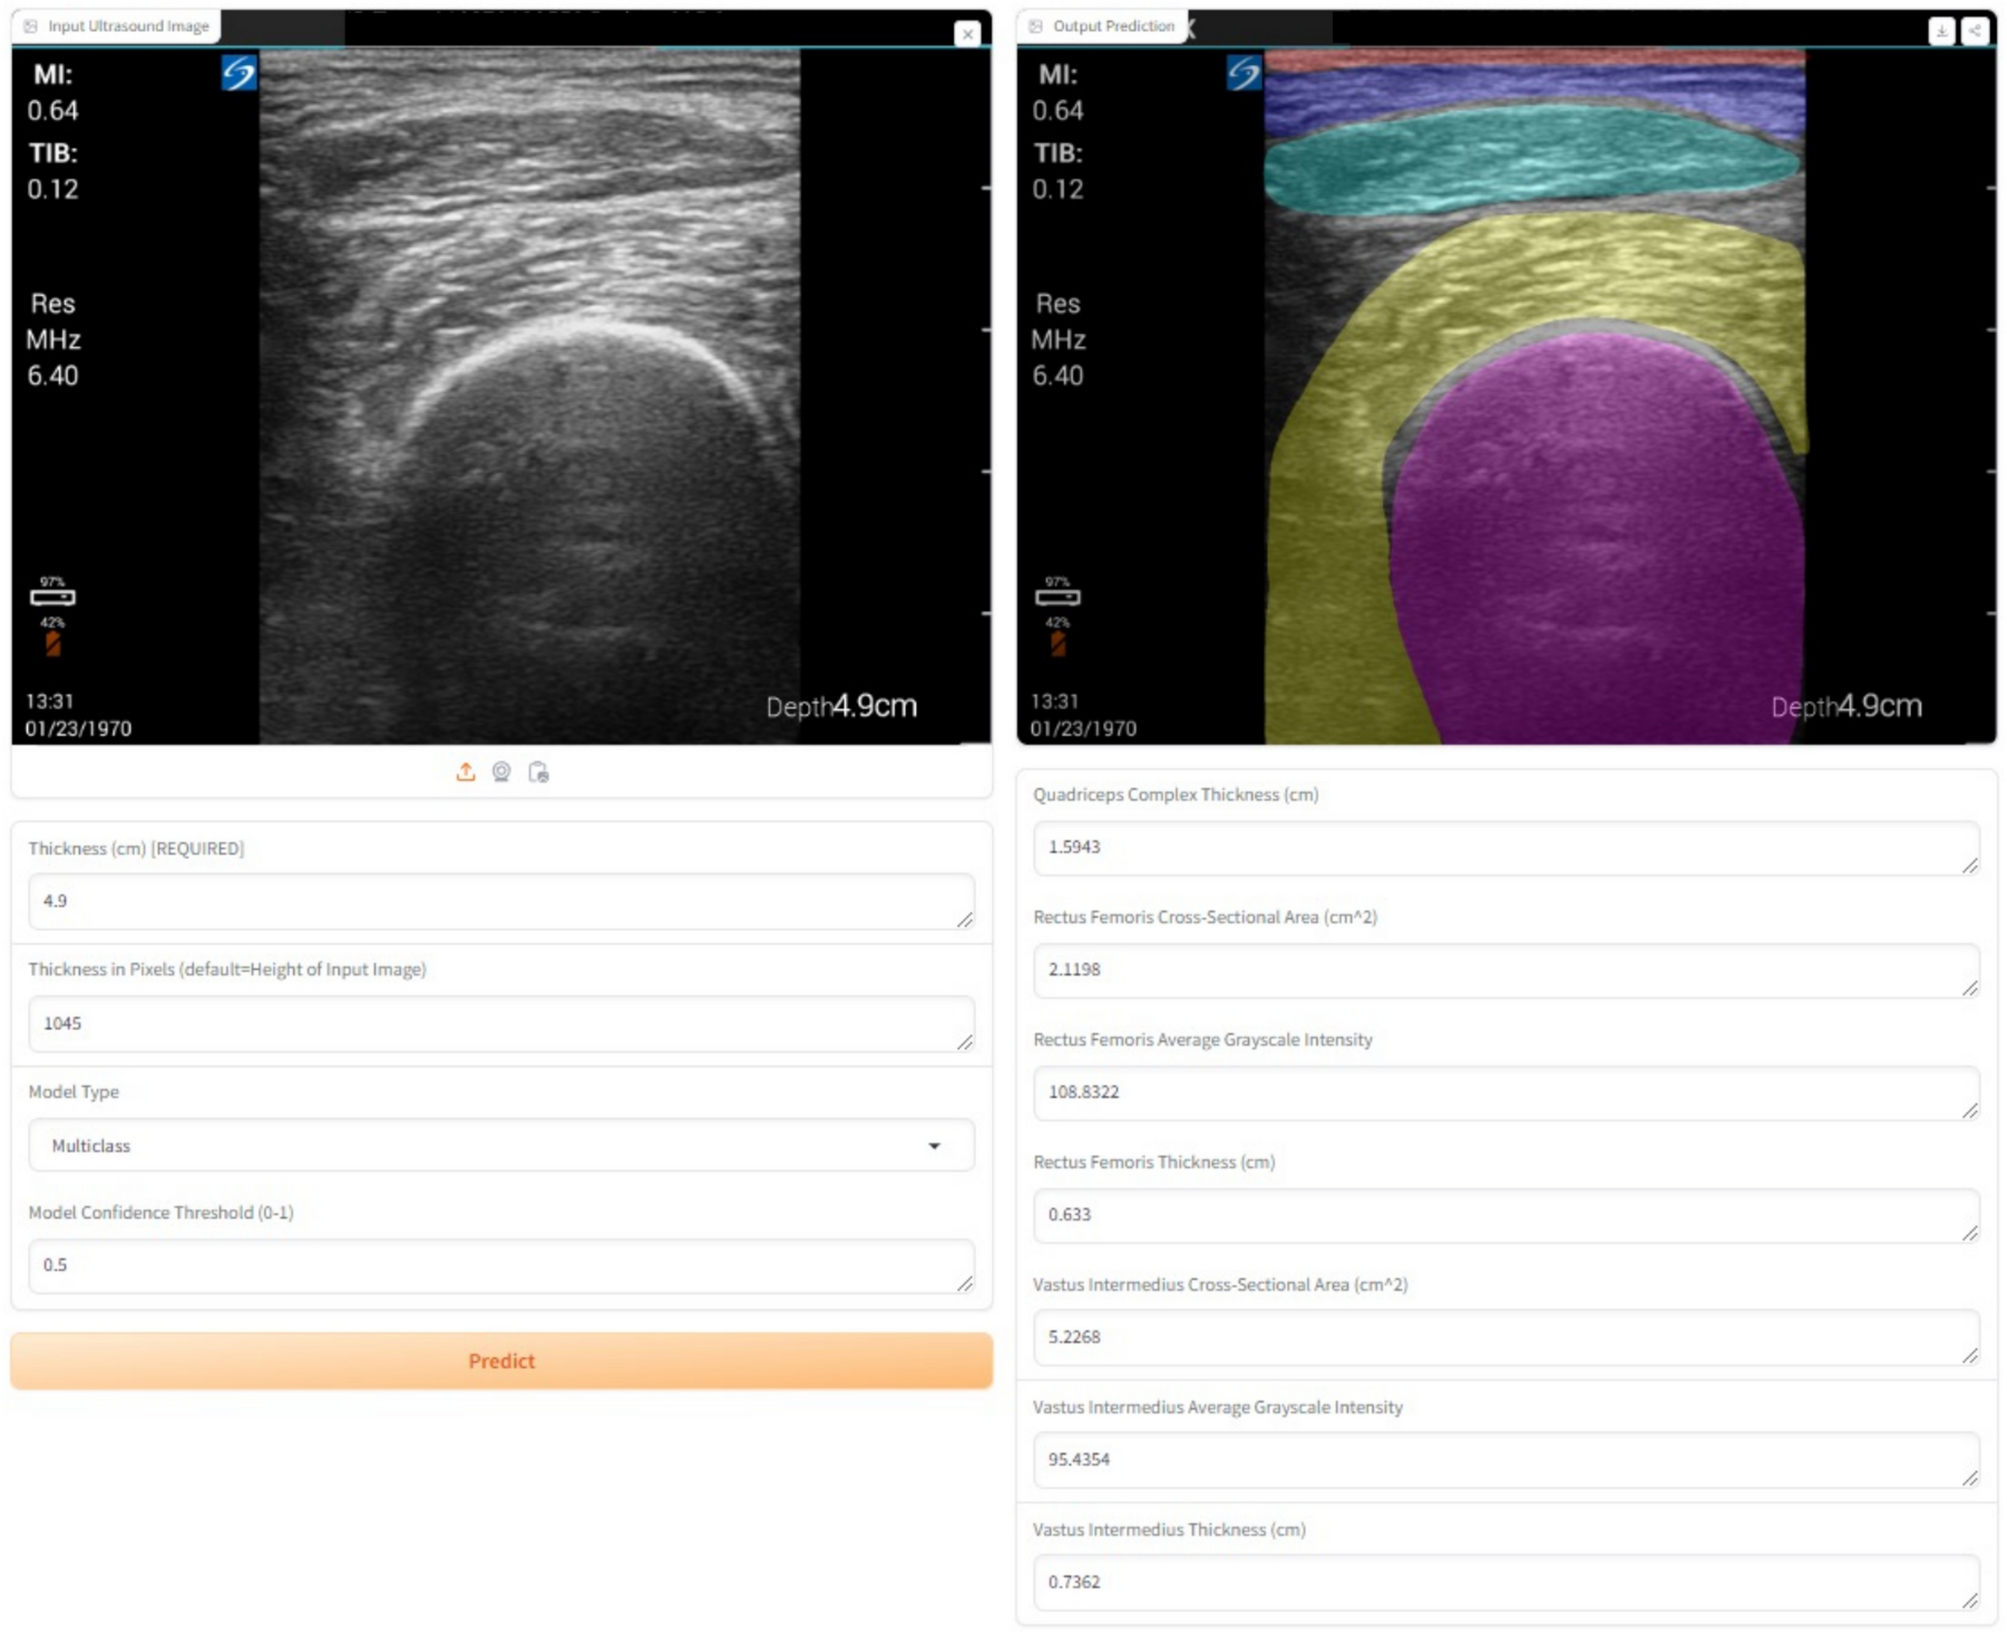Select the Multiclass combo box
The height and width of the screenshot is (1635, 2007).
point(480,1145)
